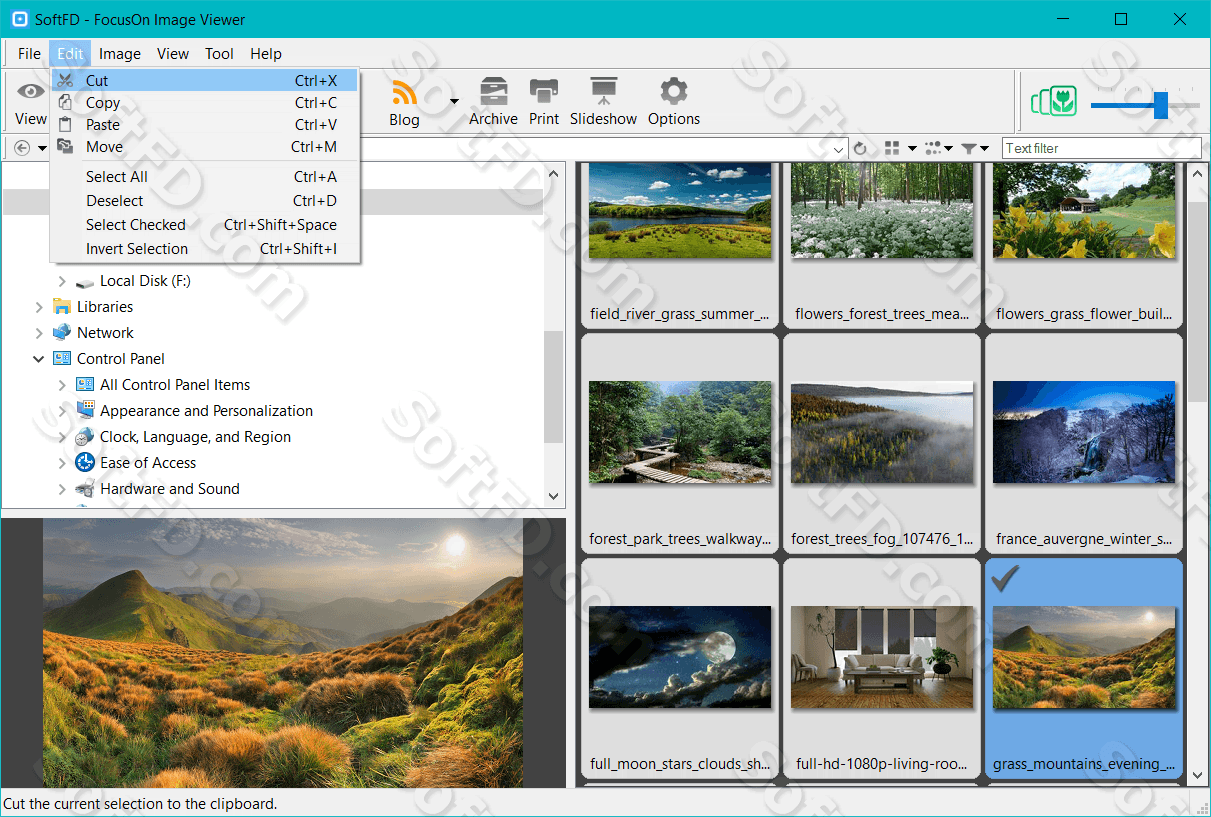Image resolution: width=1211 pixels, height=817 pixels.
Task: Click the Copy menu icon
Action: tap(65, 102)
